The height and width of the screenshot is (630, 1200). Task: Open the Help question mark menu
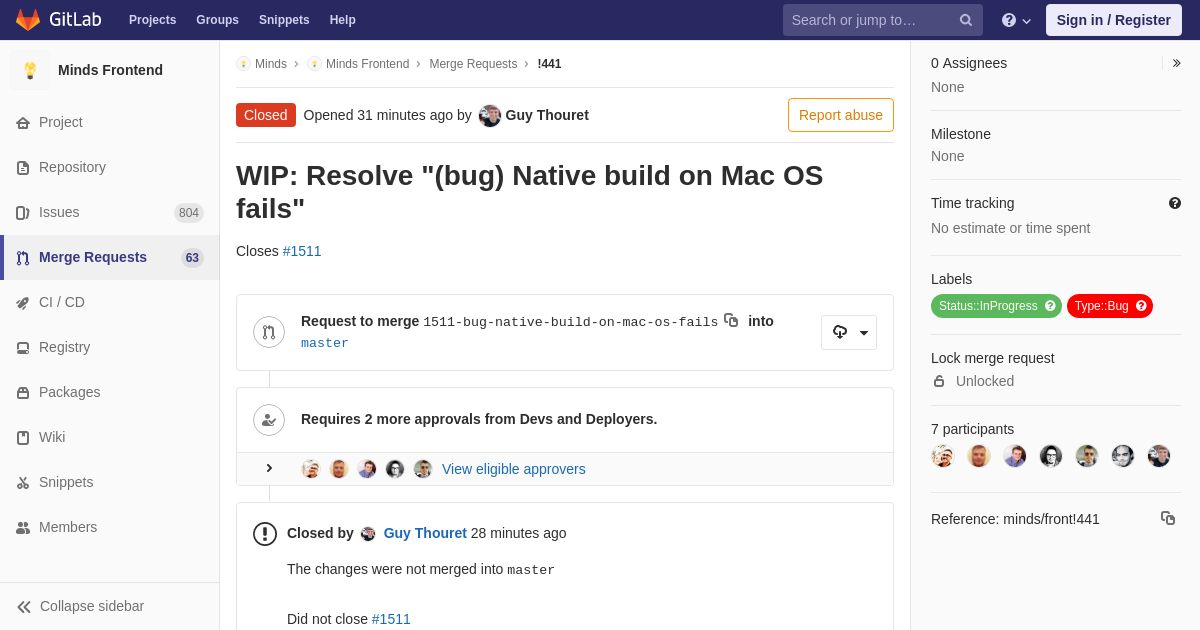pyautogui.click(x=1016, y=20)
